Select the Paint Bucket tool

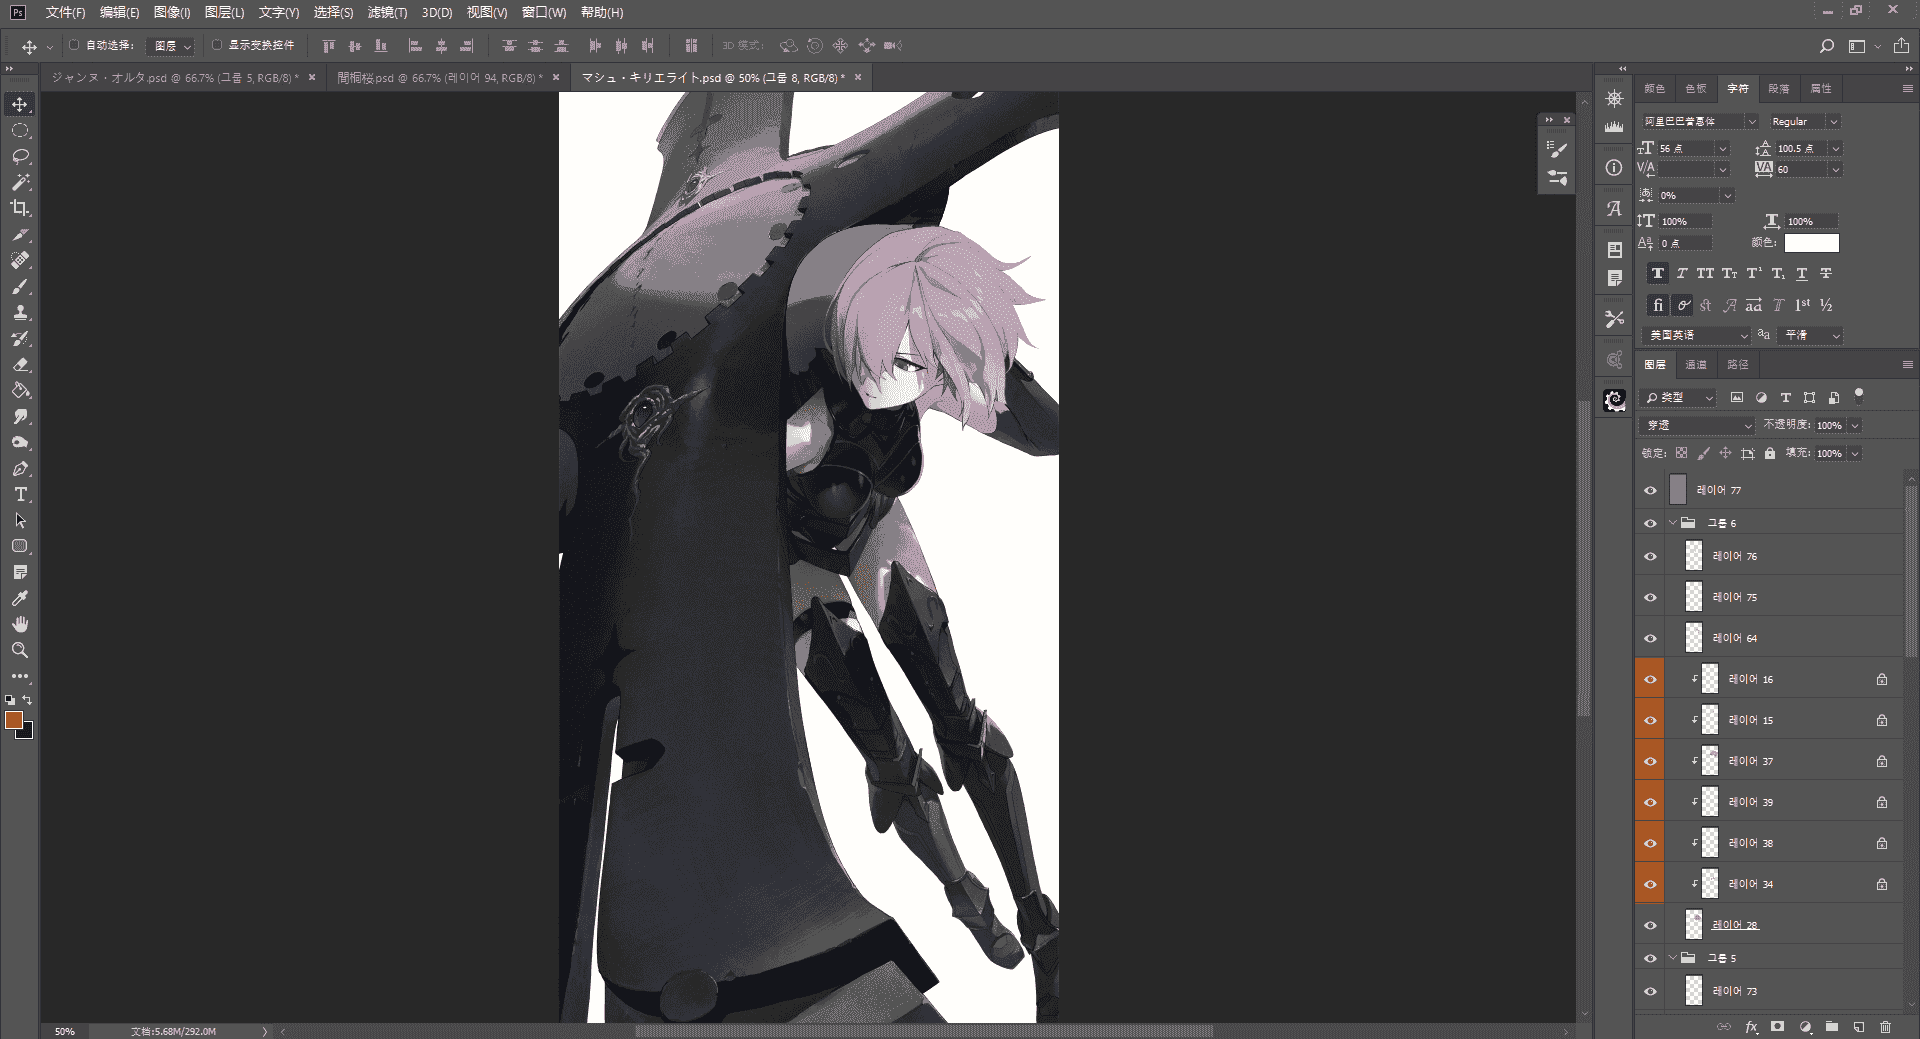coord(20,390)
